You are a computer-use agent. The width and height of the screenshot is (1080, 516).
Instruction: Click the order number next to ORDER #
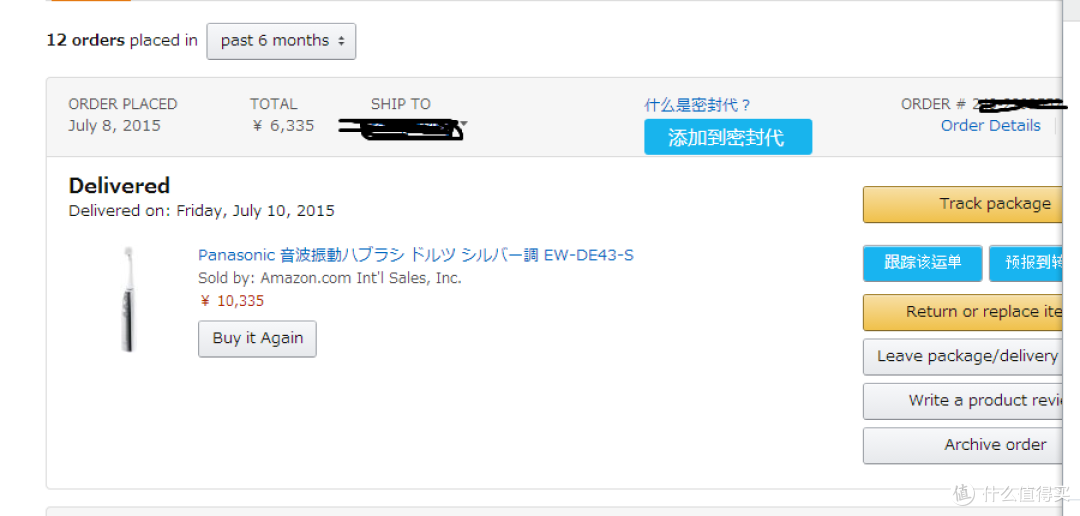click(1021, 105)
